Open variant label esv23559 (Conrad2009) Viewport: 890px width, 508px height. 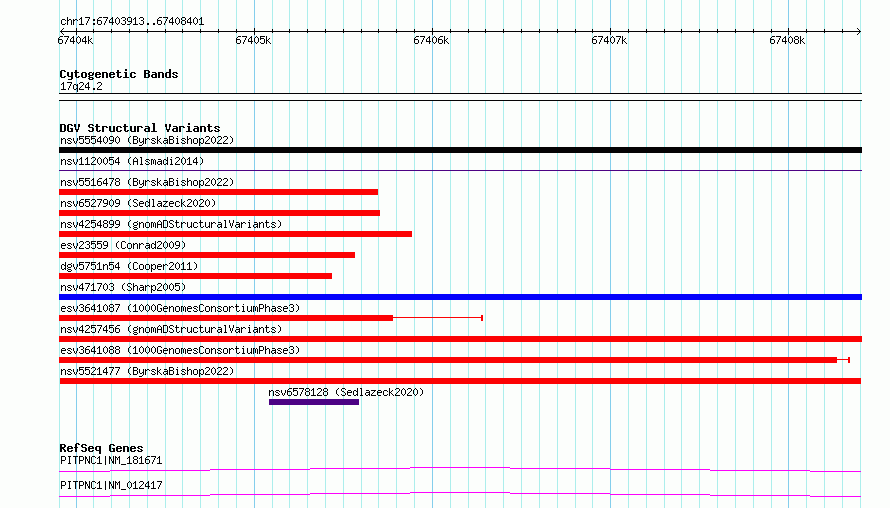point(123,245)
